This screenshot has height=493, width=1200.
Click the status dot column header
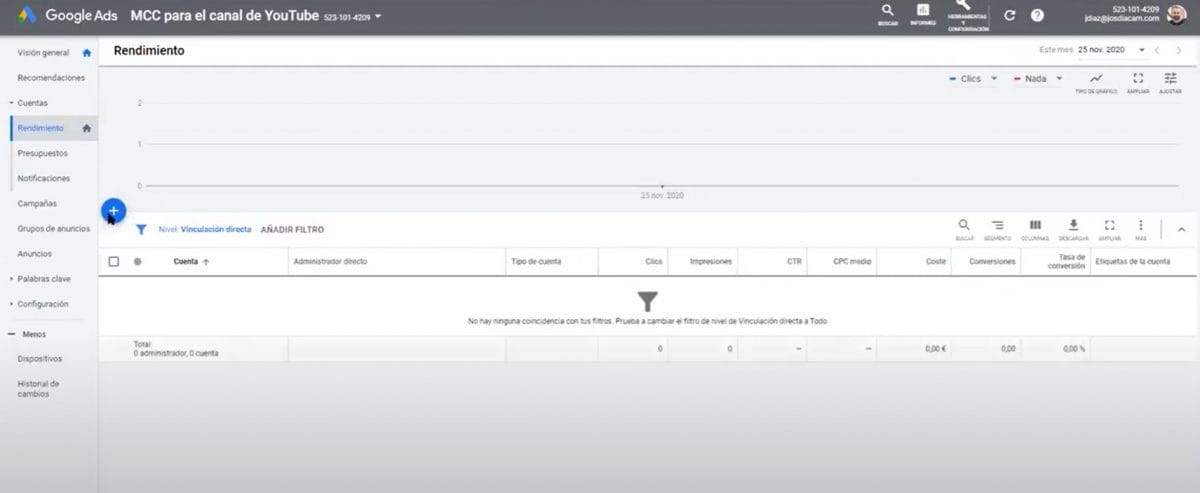pyautogui.click(x=137, y=262)
